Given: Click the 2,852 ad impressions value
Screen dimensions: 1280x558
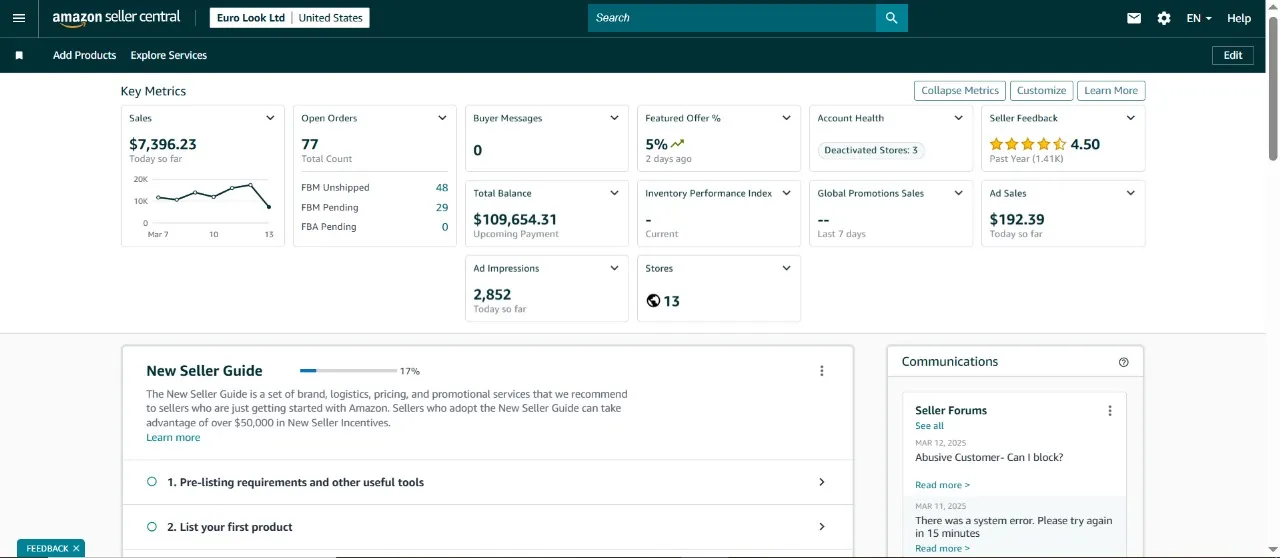Looking at the screenshot, I should [492, 294].
